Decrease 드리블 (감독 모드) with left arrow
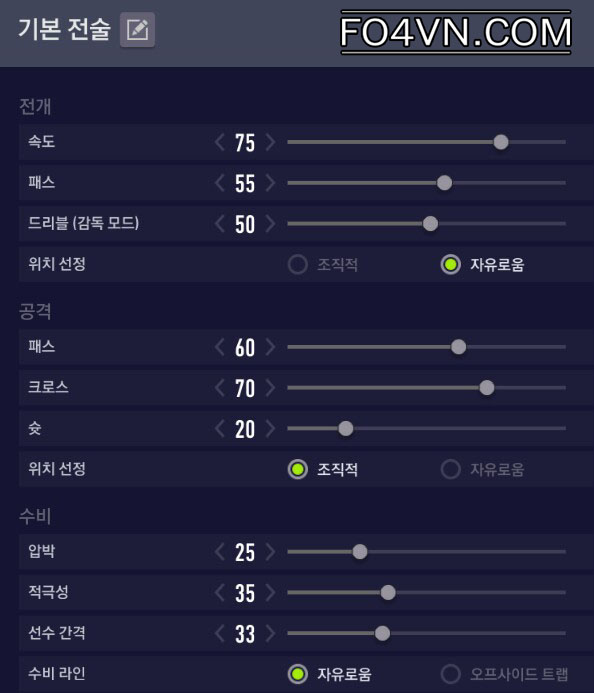Image resolution: width=594 pixels, height=693 pixels. (x=220, y=224)
